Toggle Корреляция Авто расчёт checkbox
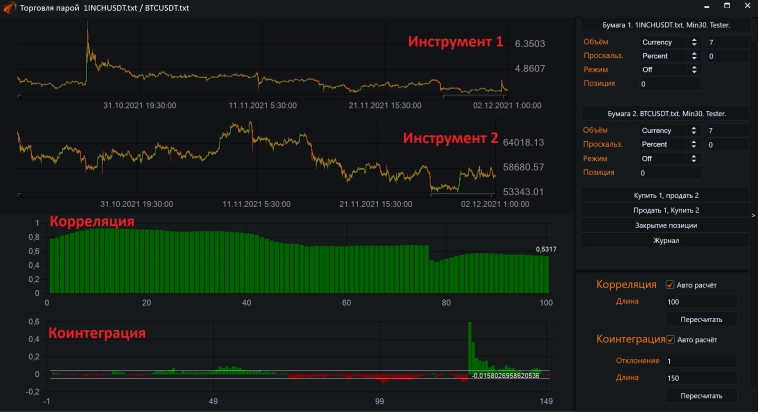This screenshot has height=412, width=758. pos(671,284)
